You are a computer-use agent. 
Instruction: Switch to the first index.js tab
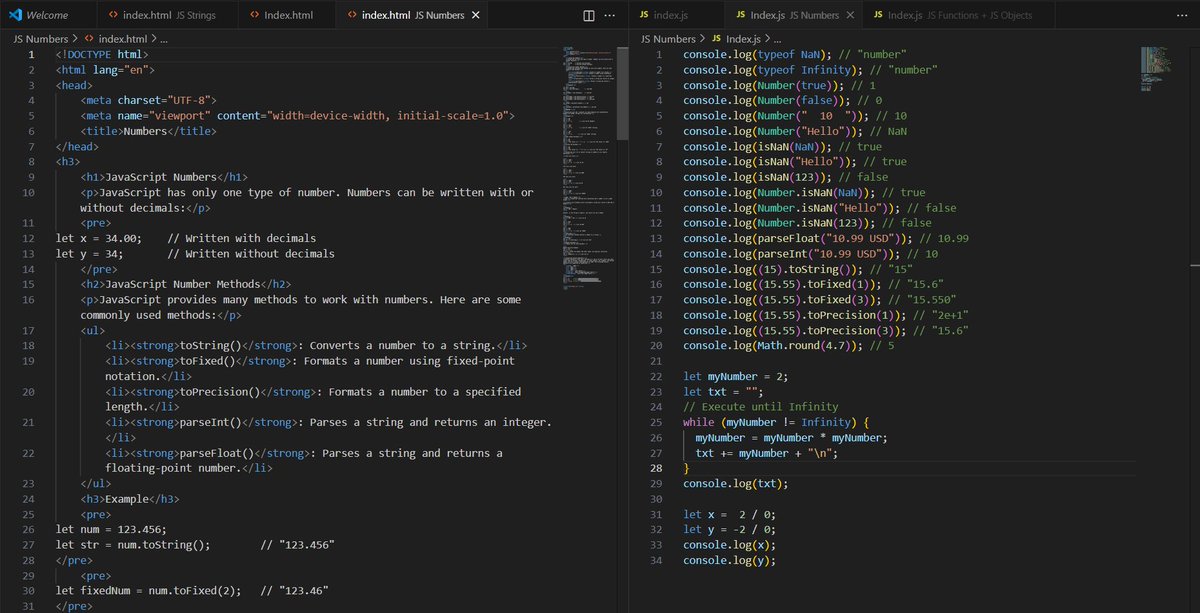point(676,15)
